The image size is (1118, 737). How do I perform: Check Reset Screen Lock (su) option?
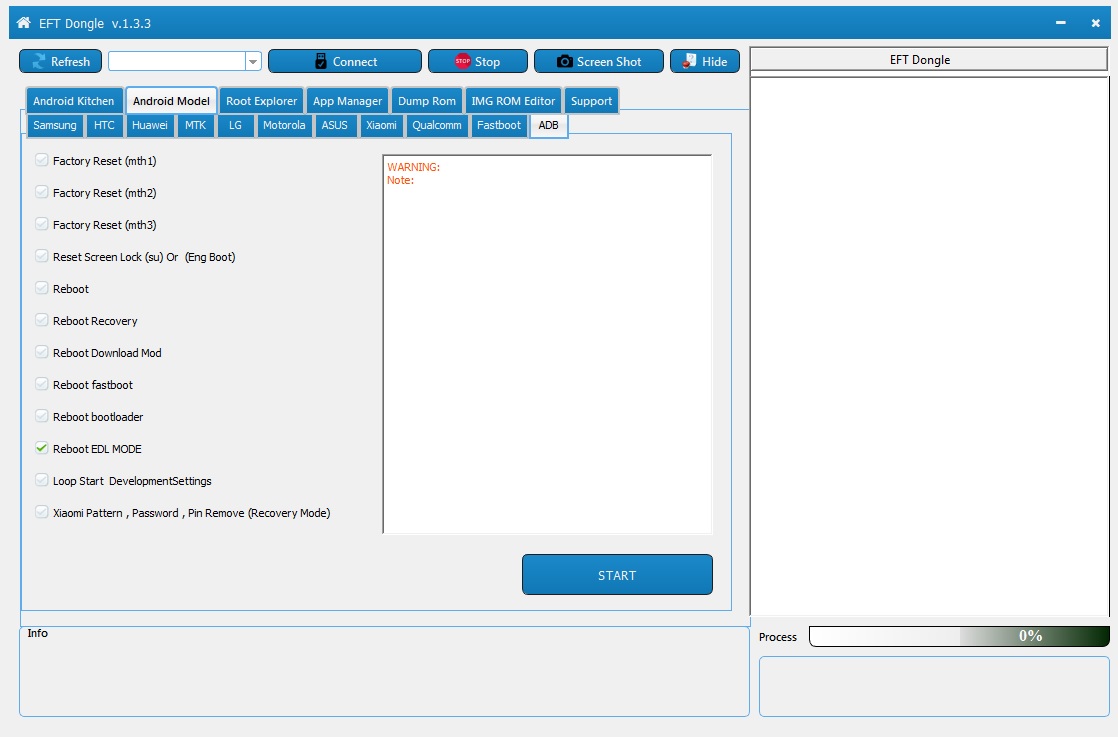pyautogui.click(x=42, y=257)
